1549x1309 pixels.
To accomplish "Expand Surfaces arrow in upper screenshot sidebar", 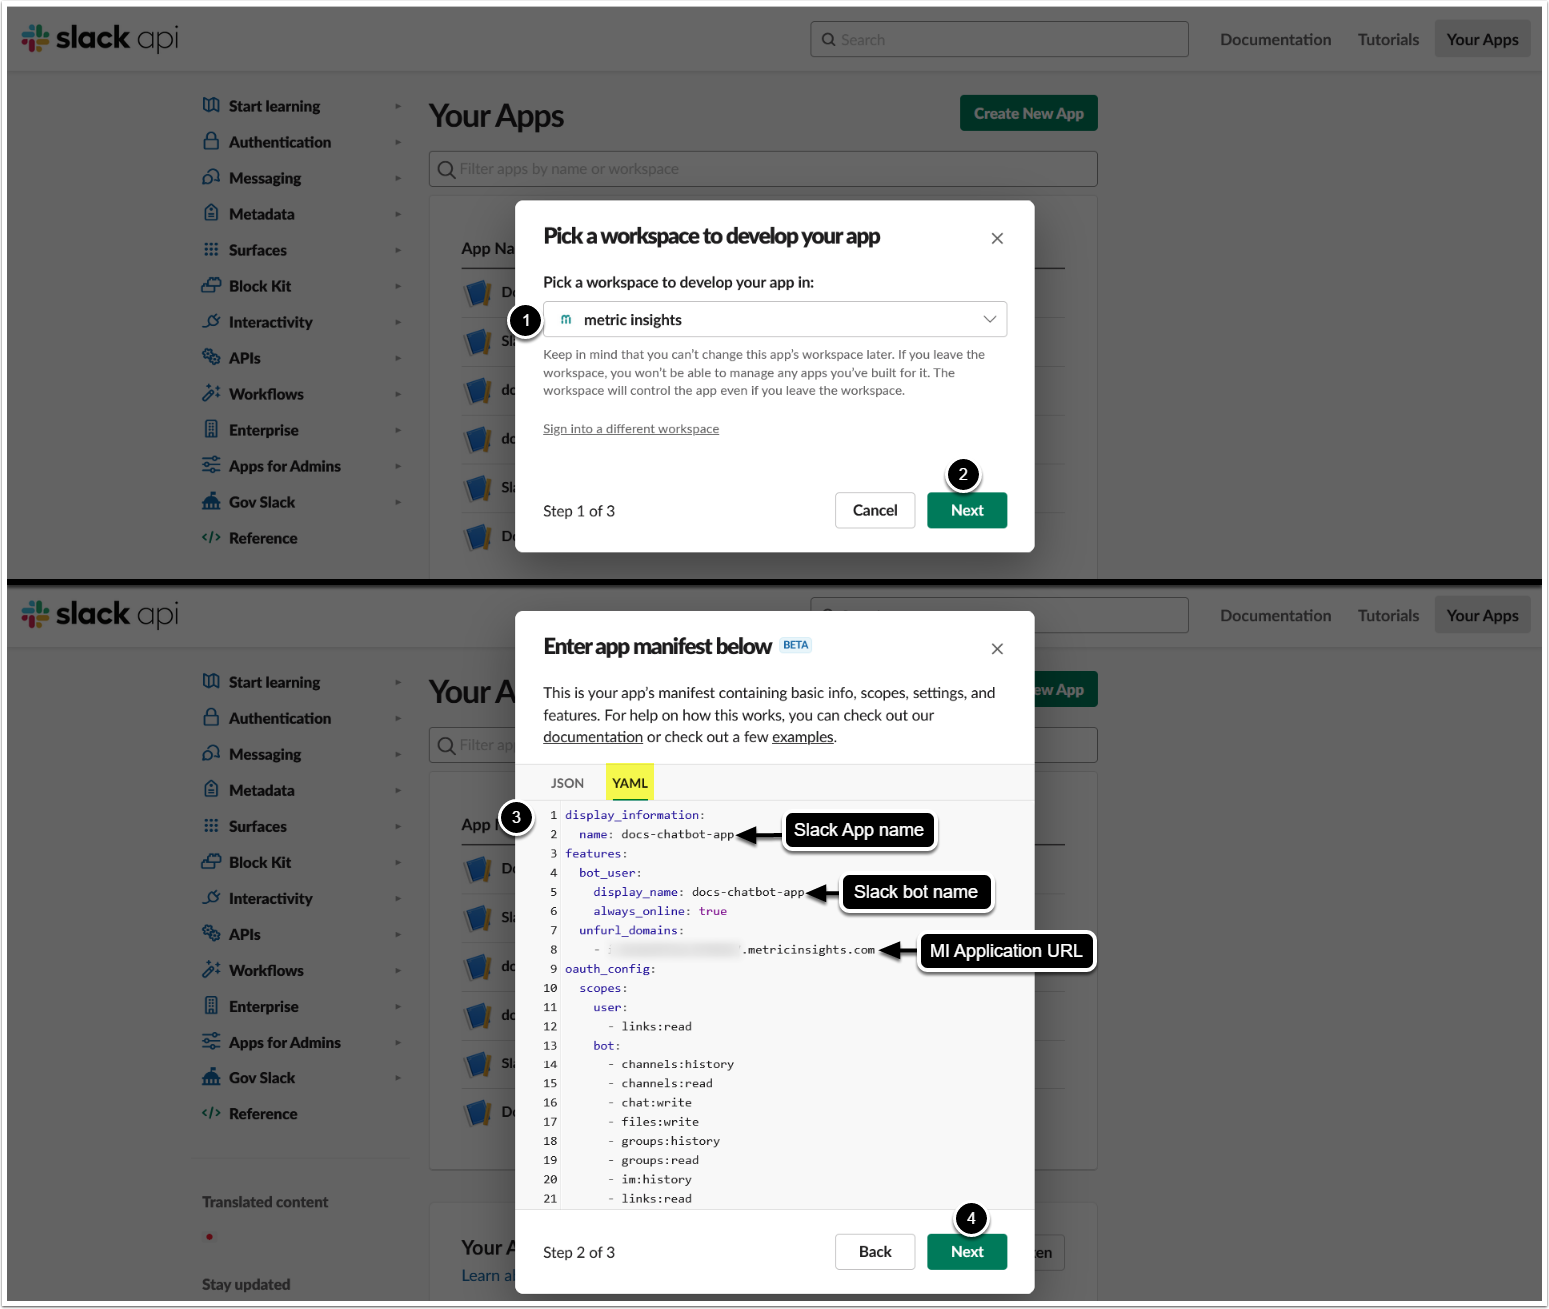I will [x=398, y=250].
